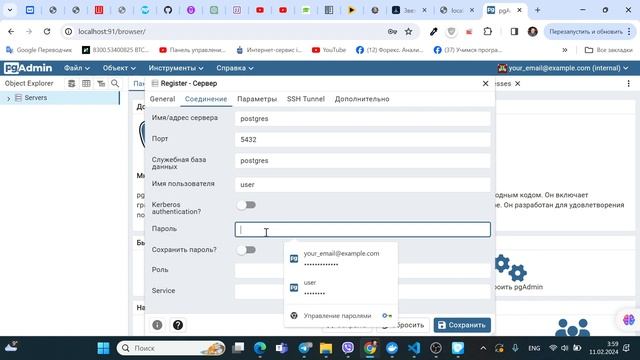Open the Инструменты menu

coord(176,68)
